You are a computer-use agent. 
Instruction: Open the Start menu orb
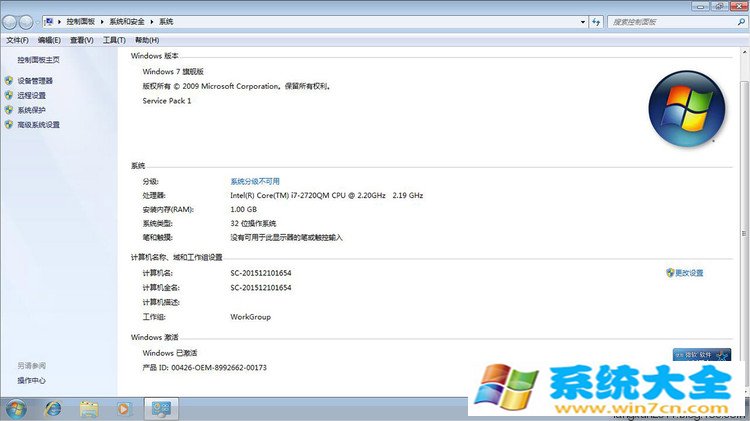coord(15,409)
